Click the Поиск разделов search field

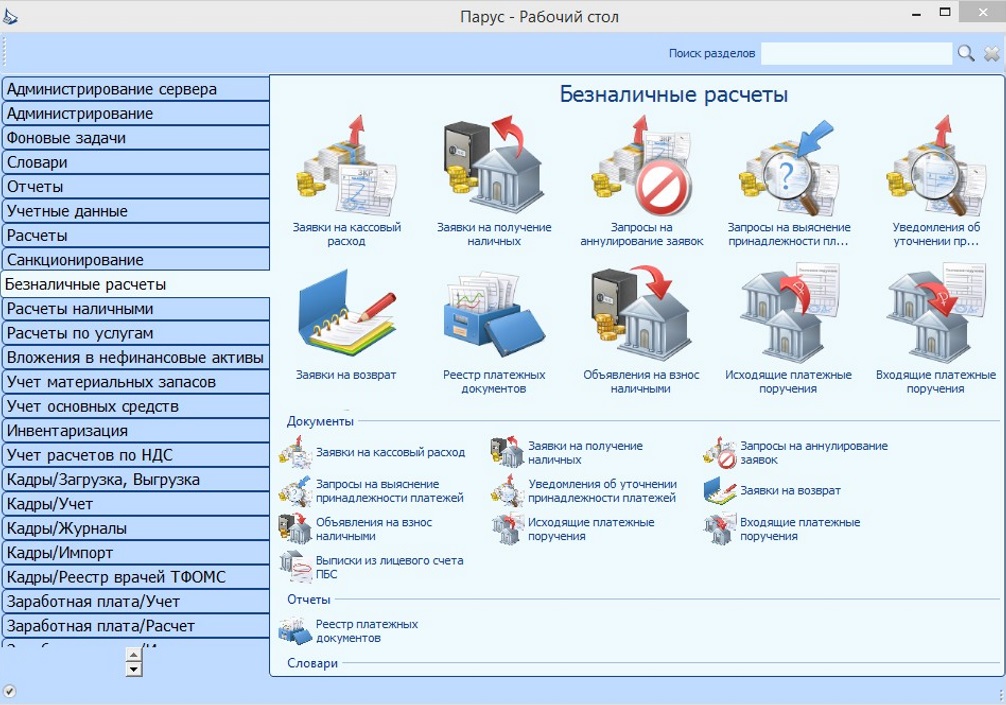[857, 53]
